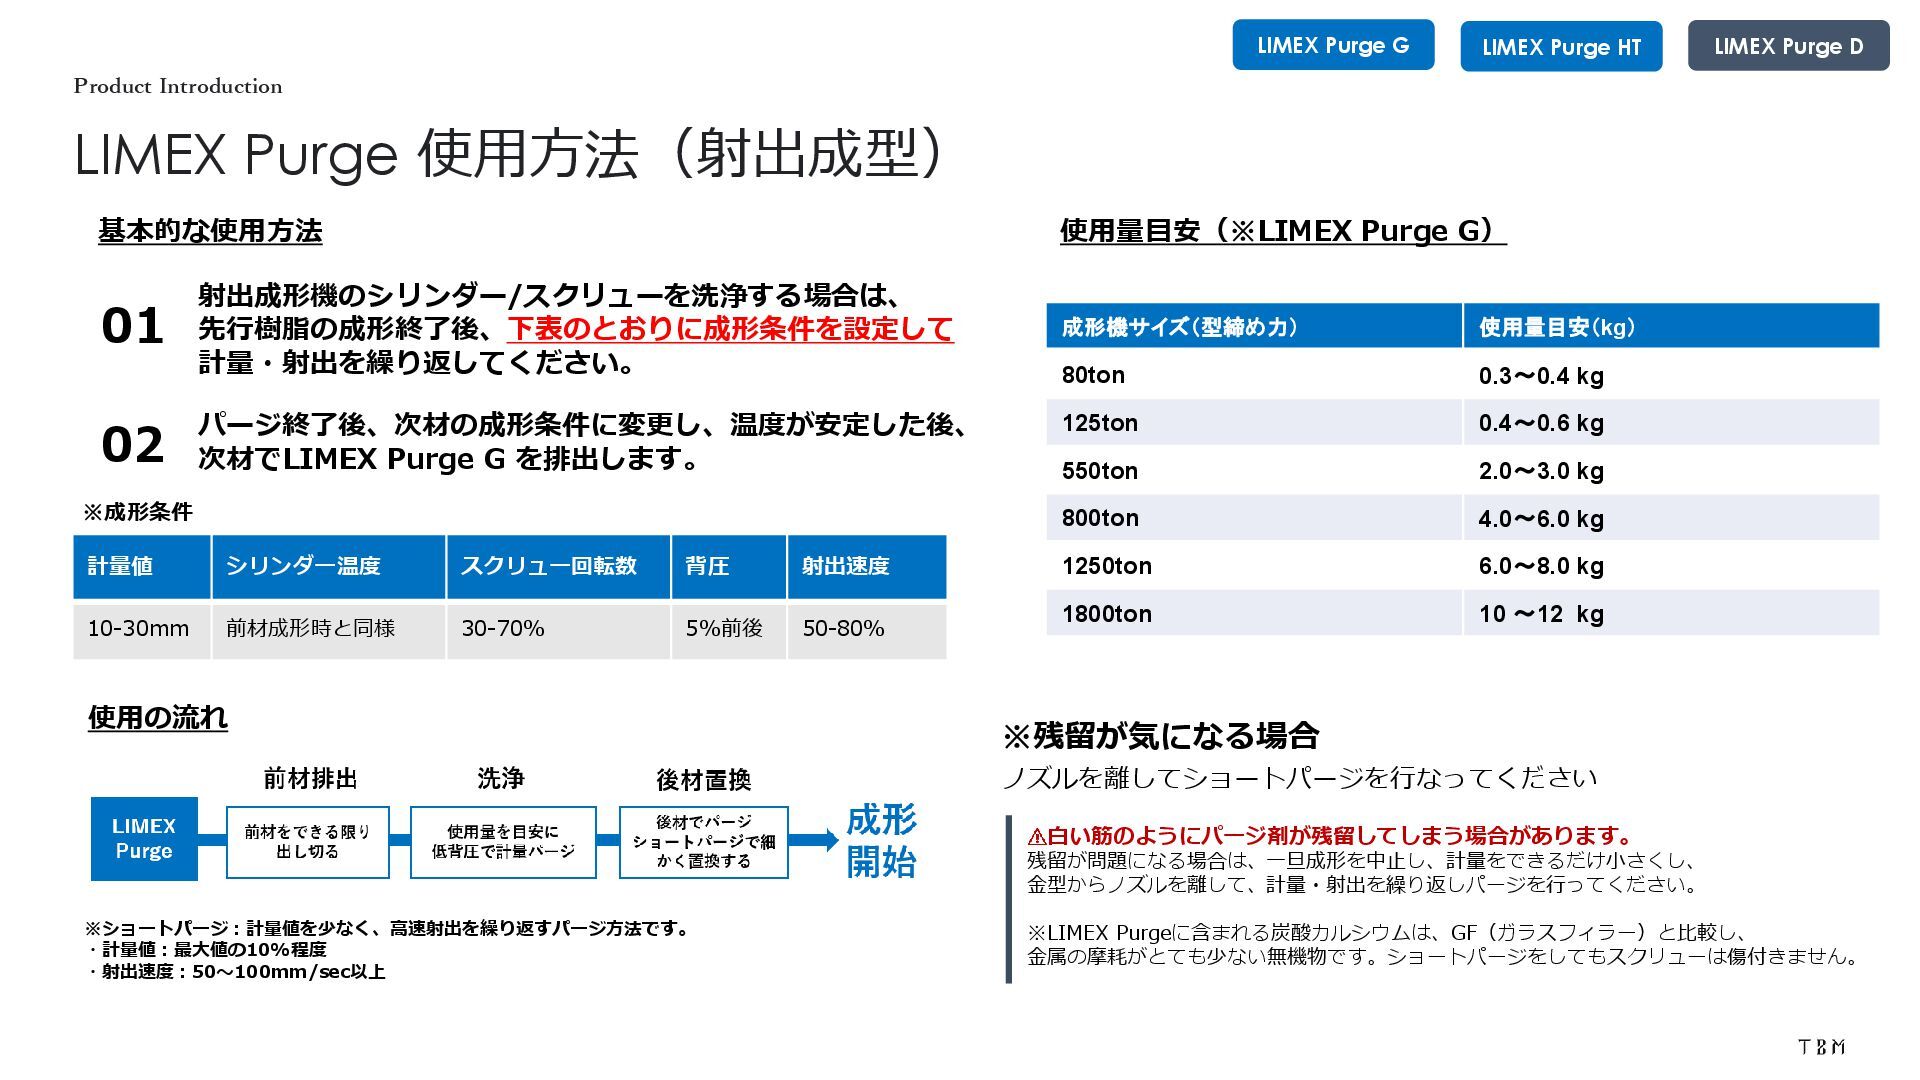The height and width of the screenshot is (1080, 1920).
Task: Click the 80ton row label
Action: 1093,375
